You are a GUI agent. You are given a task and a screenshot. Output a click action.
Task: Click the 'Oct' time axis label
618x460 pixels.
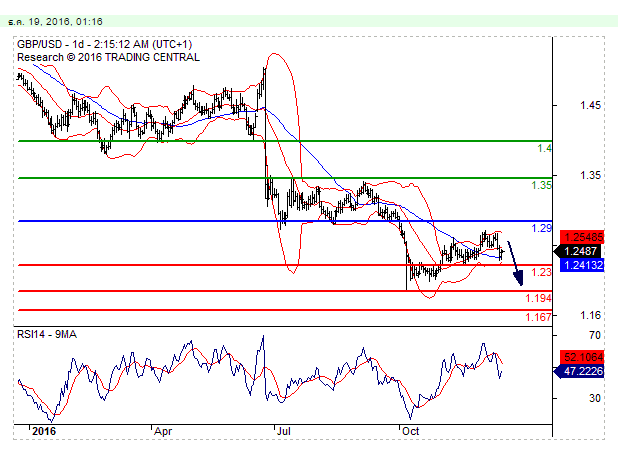(410, 431)
